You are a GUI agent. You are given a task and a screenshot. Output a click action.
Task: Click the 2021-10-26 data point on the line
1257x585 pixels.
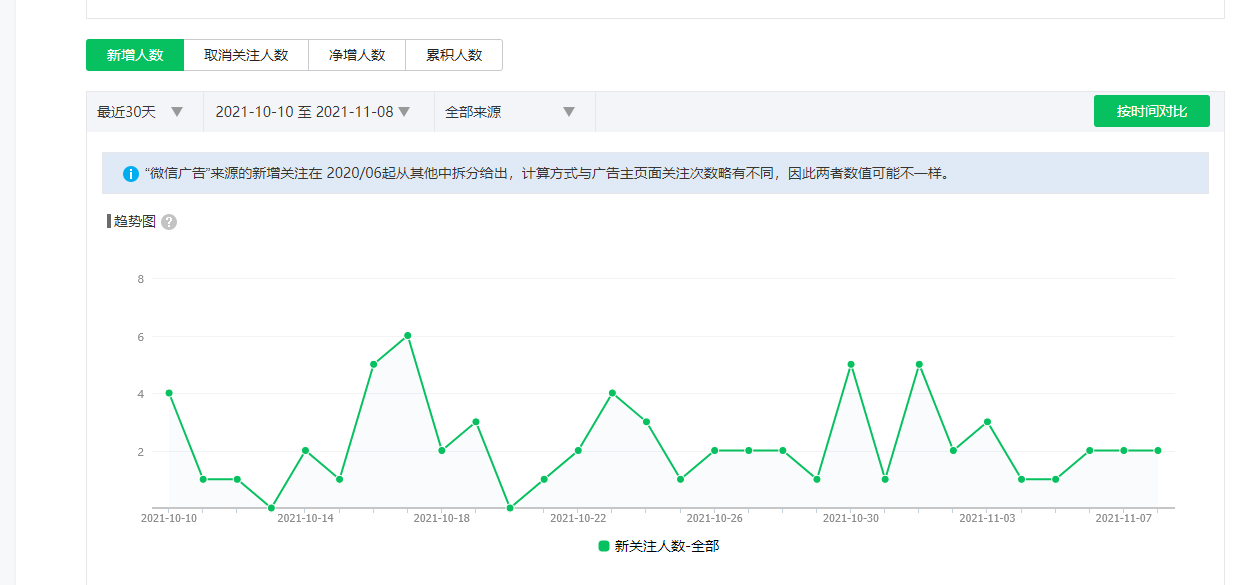tap(715, 450)
